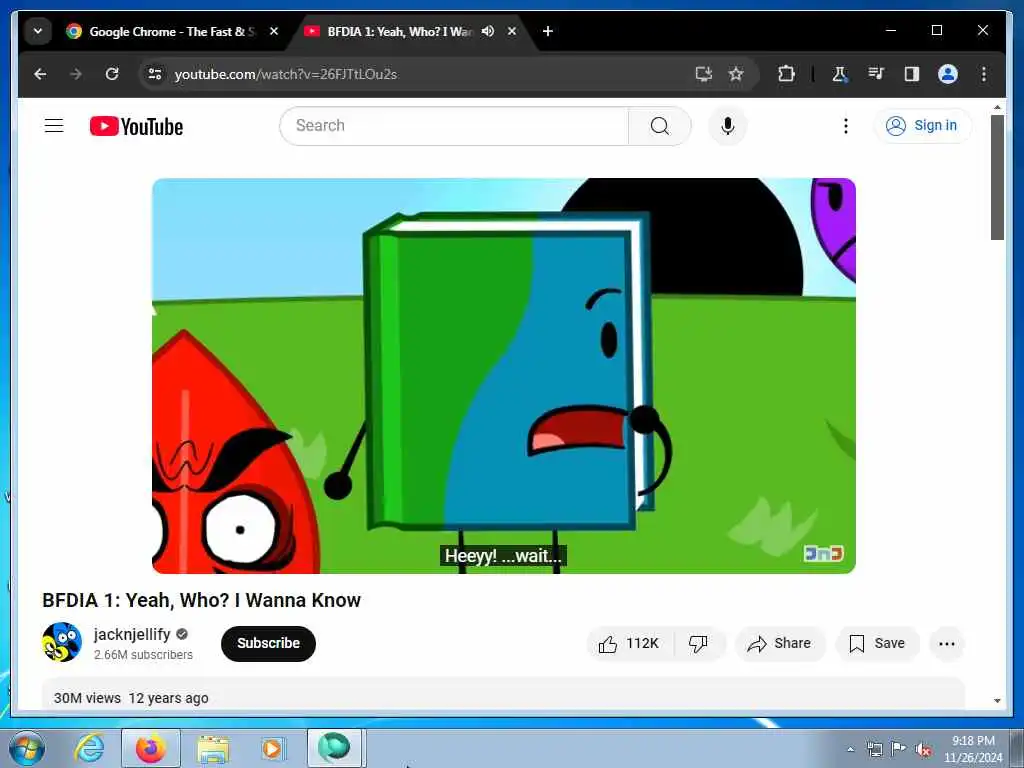Focus the YouTube Search input field
Image resolution: width=1024 pixels, height=768 pixels.
pos(454,125)
